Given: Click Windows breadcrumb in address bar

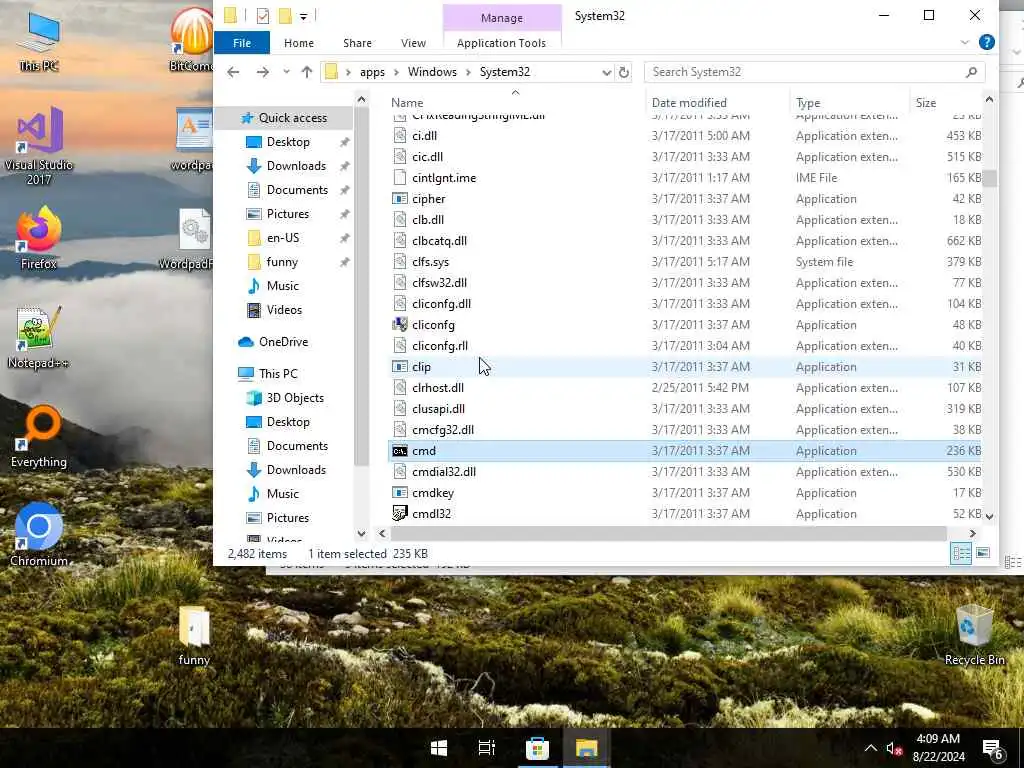Looking at the screenshot, I should click(x=432, y=72).
